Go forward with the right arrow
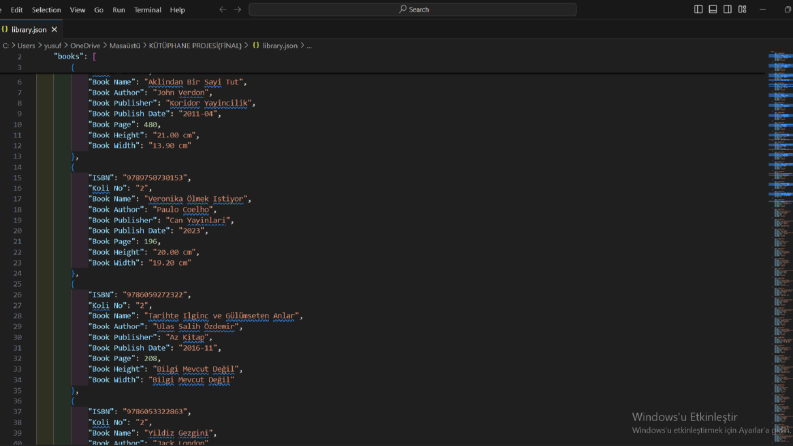This screenshot has width=793, height=446. pyautogui.click(x=238, y=10)
